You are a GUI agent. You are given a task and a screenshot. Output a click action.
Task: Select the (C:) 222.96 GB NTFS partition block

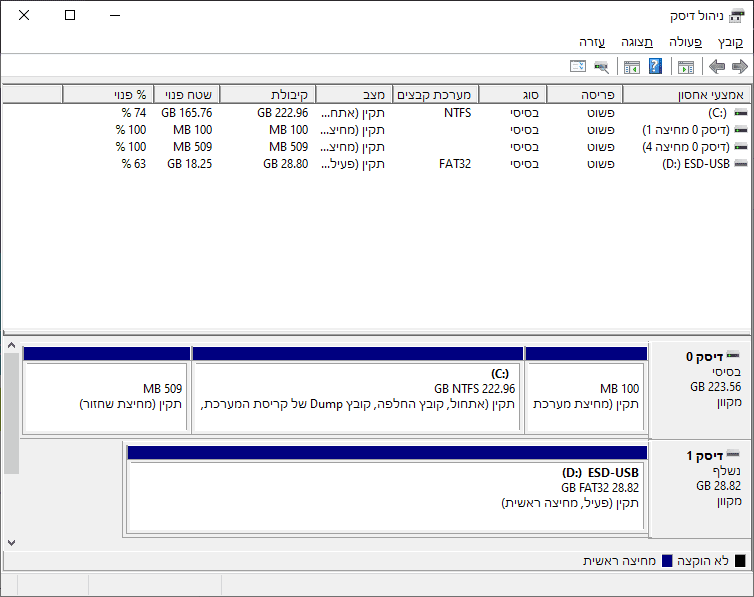[x=358, y=390]
